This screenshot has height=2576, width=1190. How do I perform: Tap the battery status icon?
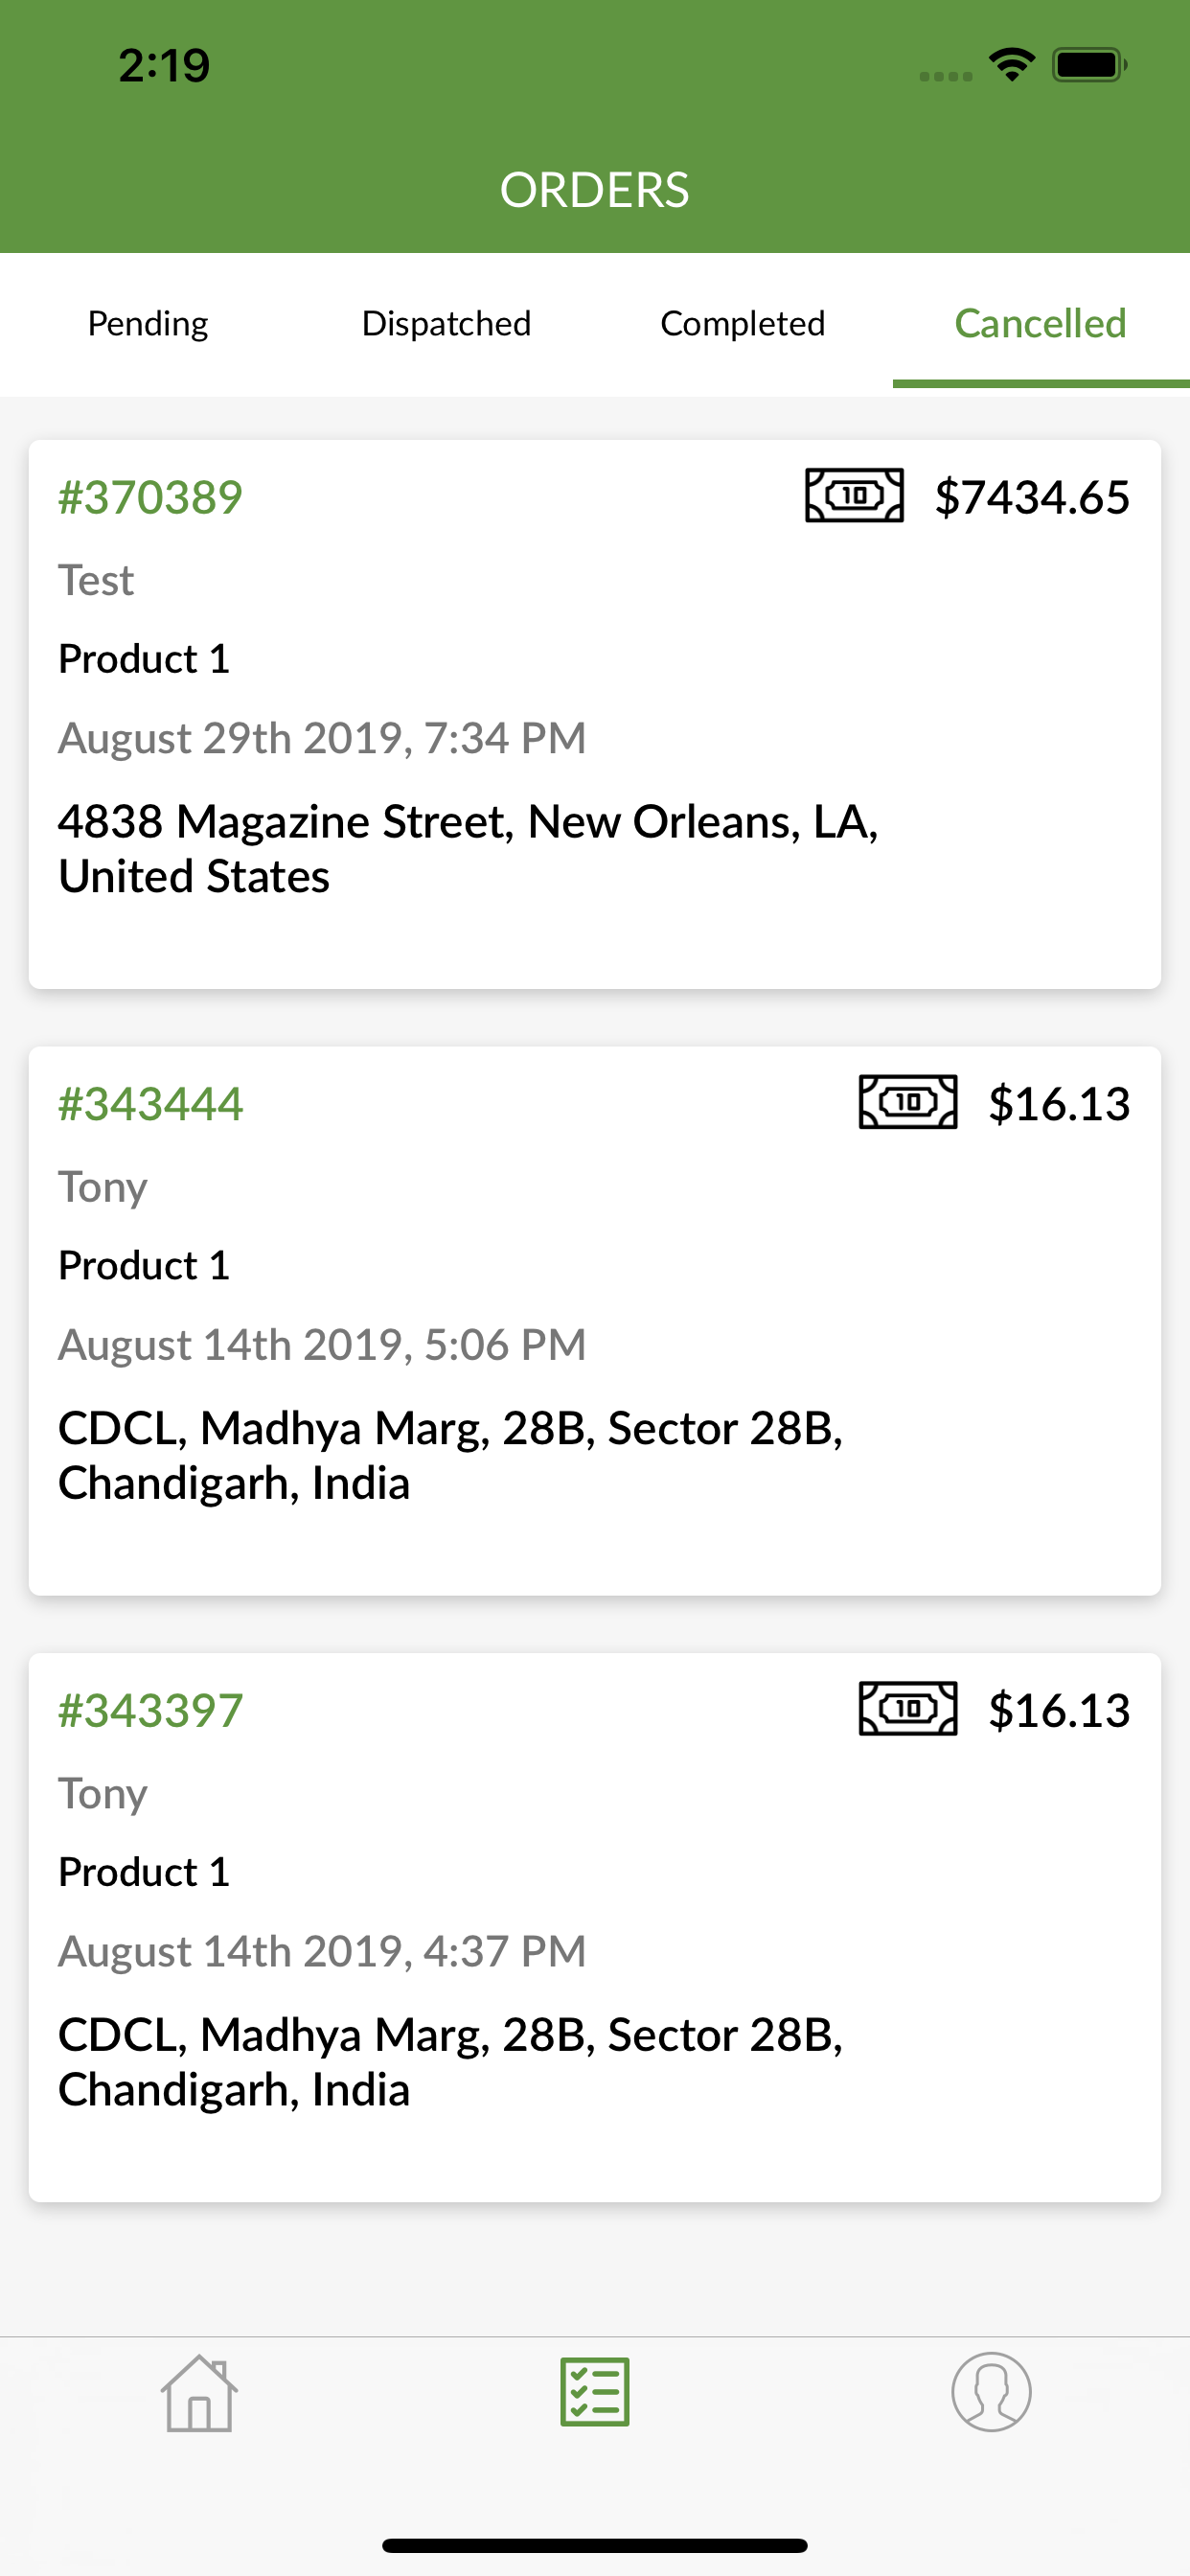pos(1090,65)
